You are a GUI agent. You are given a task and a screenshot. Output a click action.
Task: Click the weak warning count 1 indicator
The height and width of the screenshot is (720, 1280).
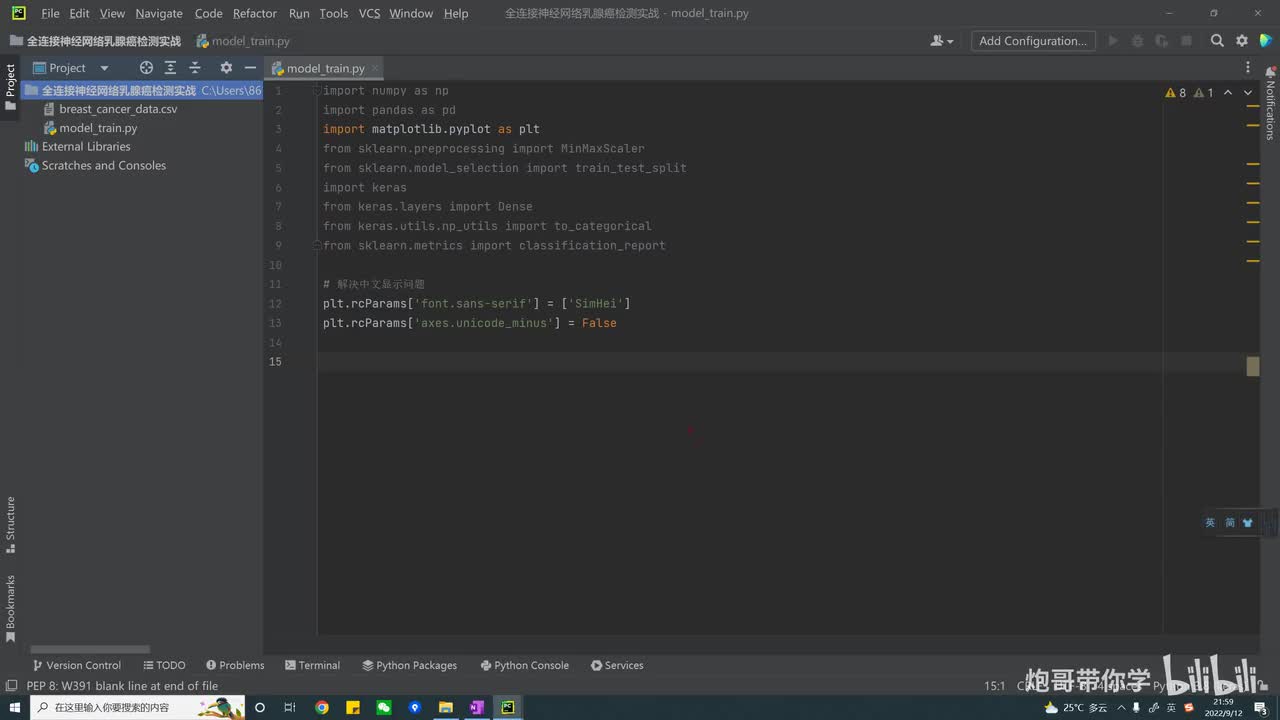click(1204, 93)
